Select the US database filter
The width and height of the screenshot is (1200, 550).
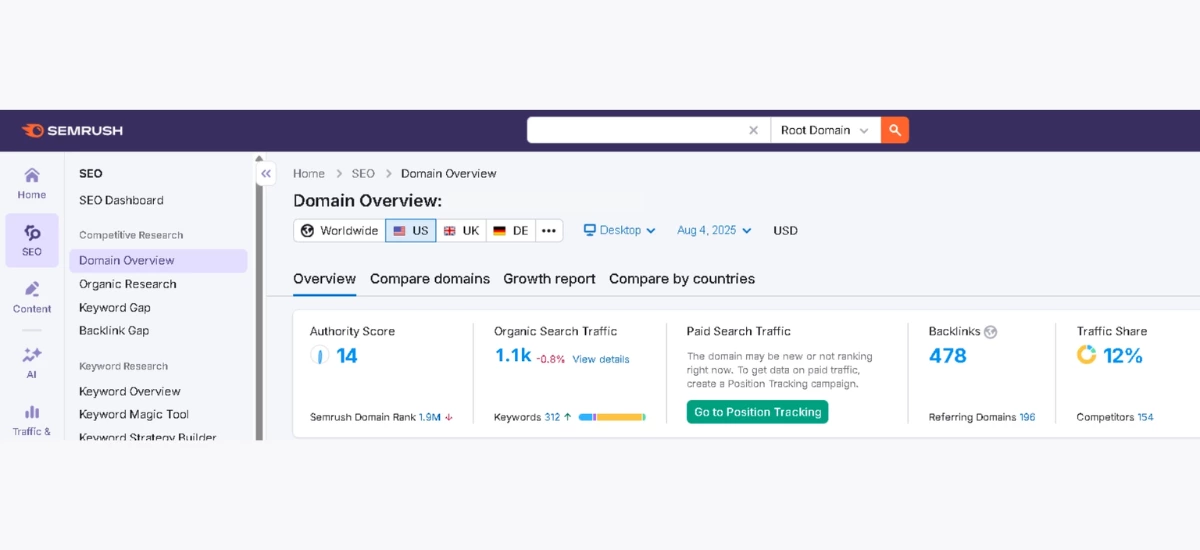point(411,230)
